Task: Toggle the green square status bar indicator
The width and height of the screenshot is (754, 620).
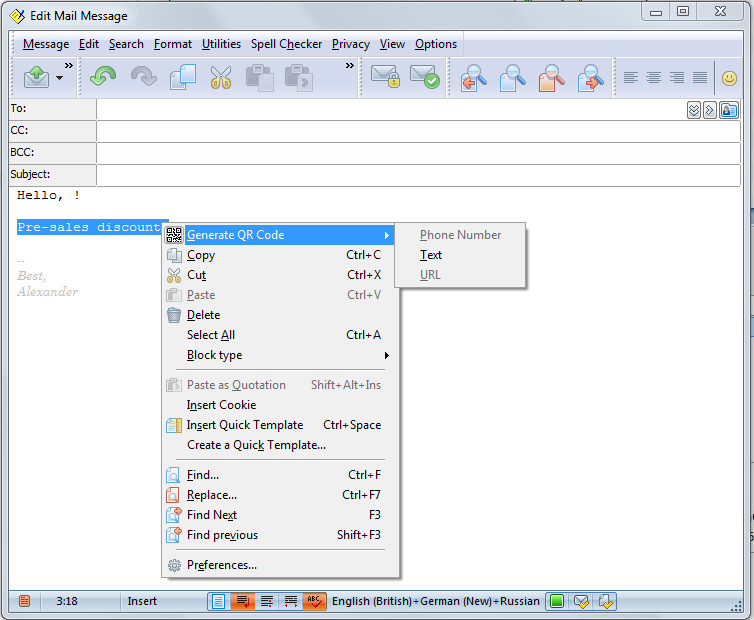Action: 556,601
